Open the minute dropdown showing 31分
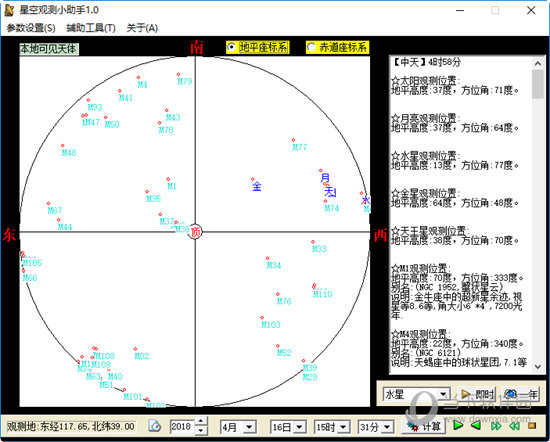550x442 pixels. coord(375,427)
